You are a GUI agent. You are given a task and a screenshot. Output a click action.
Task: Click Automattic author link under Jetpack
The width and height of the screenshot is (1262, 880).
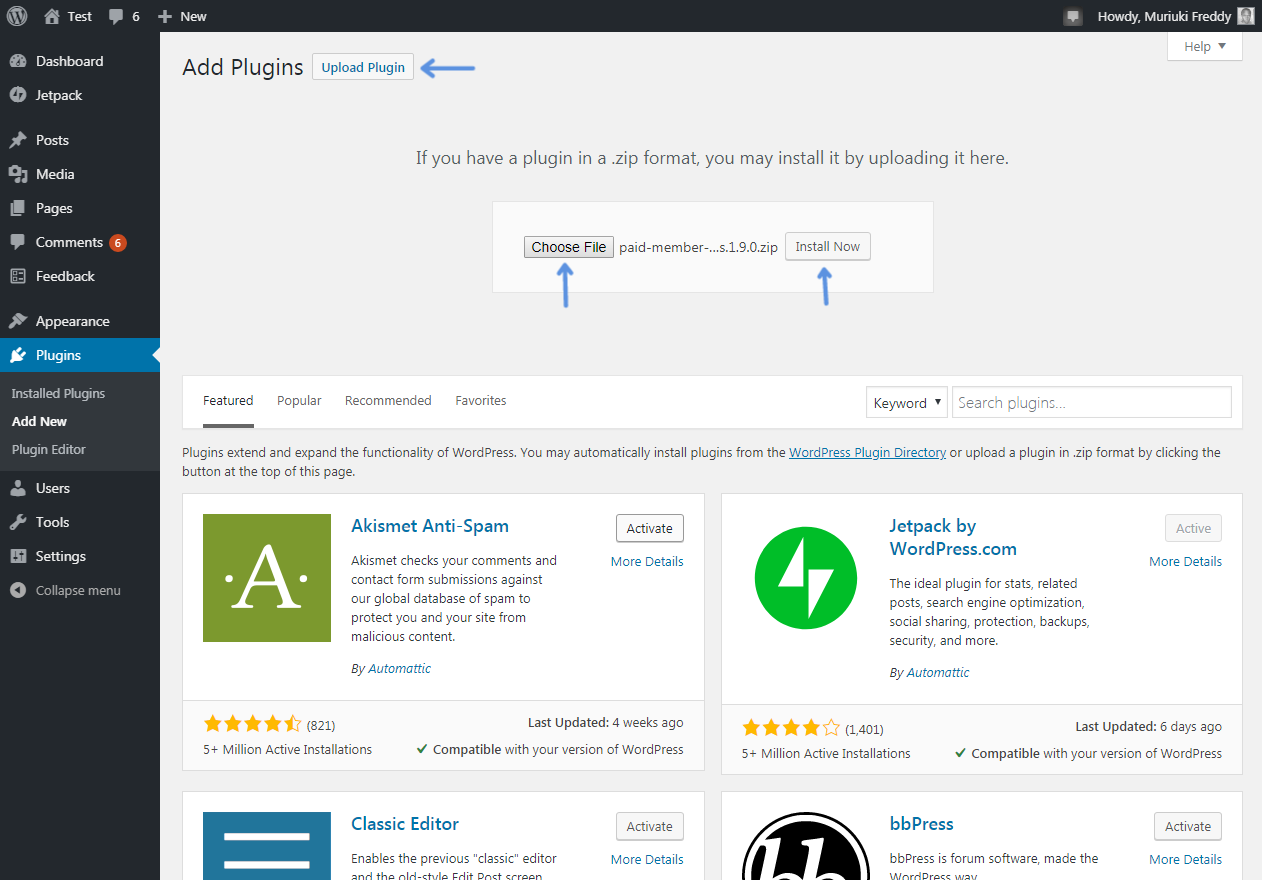click(937, 672)
